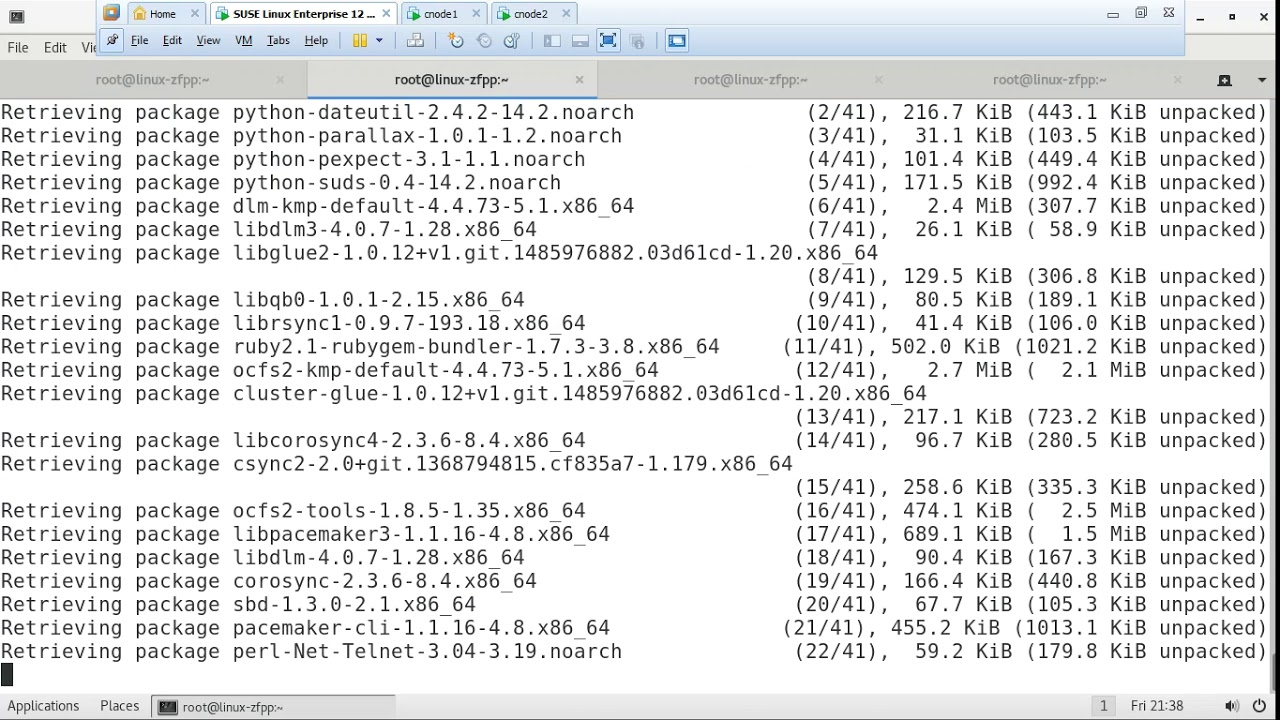Open VMware File menu
The height and width of the screenshot is (720, 1280).
coord(139,40)
